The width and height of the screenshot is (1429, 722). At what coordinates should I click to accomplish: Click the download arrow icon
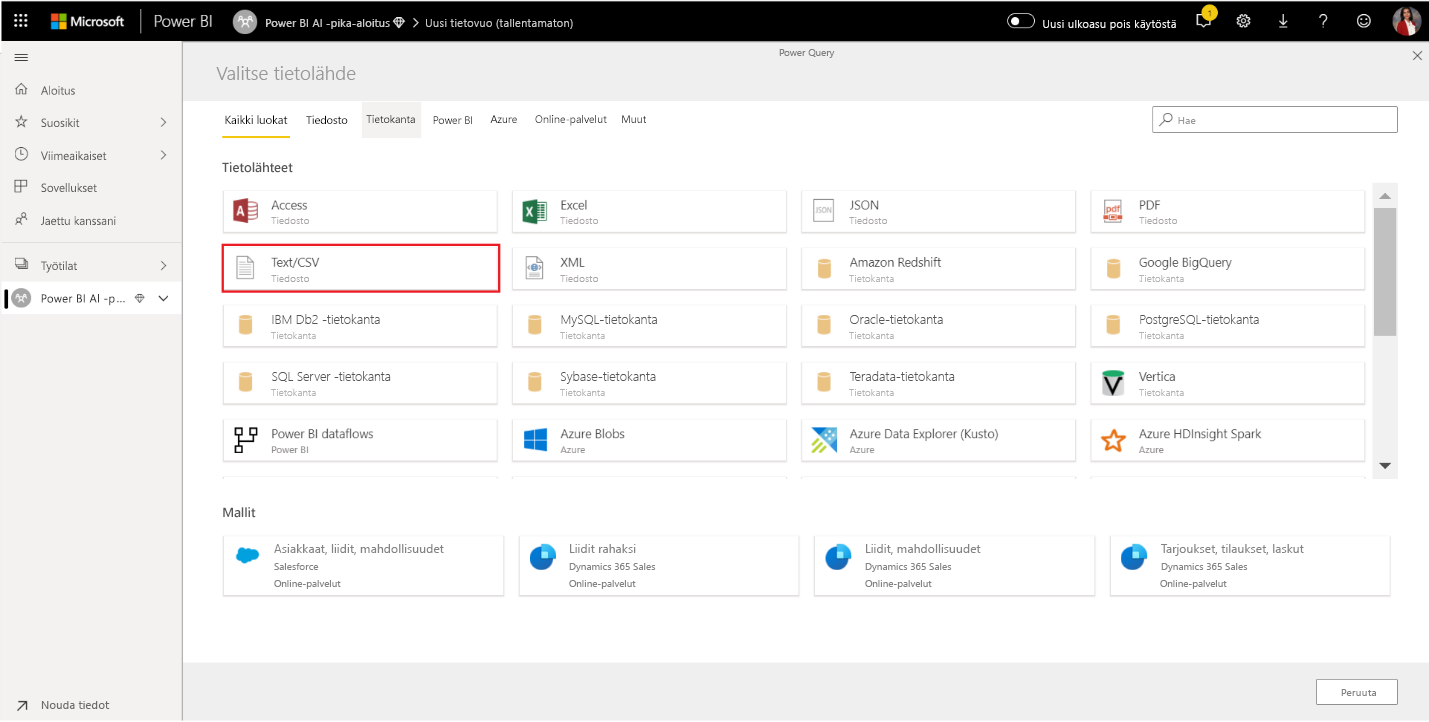1283,21
